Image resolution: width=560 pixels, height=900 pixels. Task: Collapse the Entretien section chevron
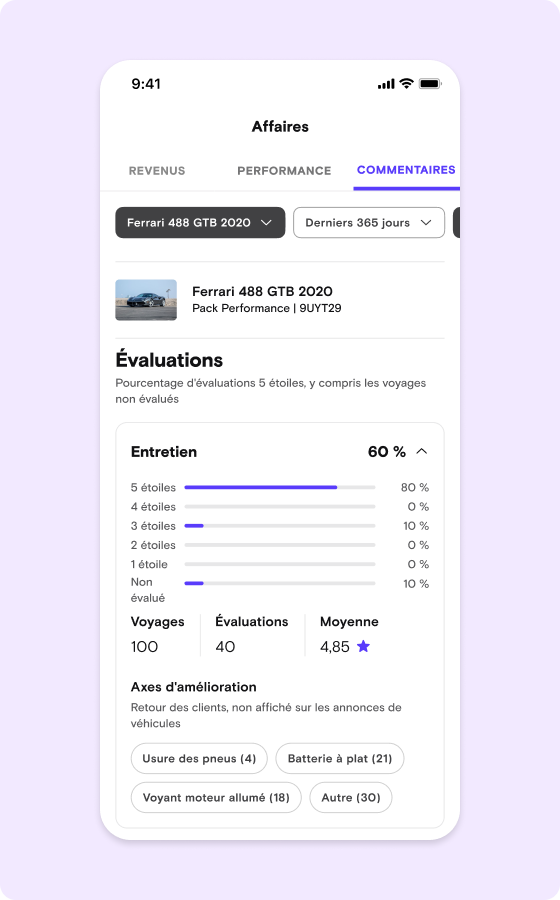click(422, 452)
